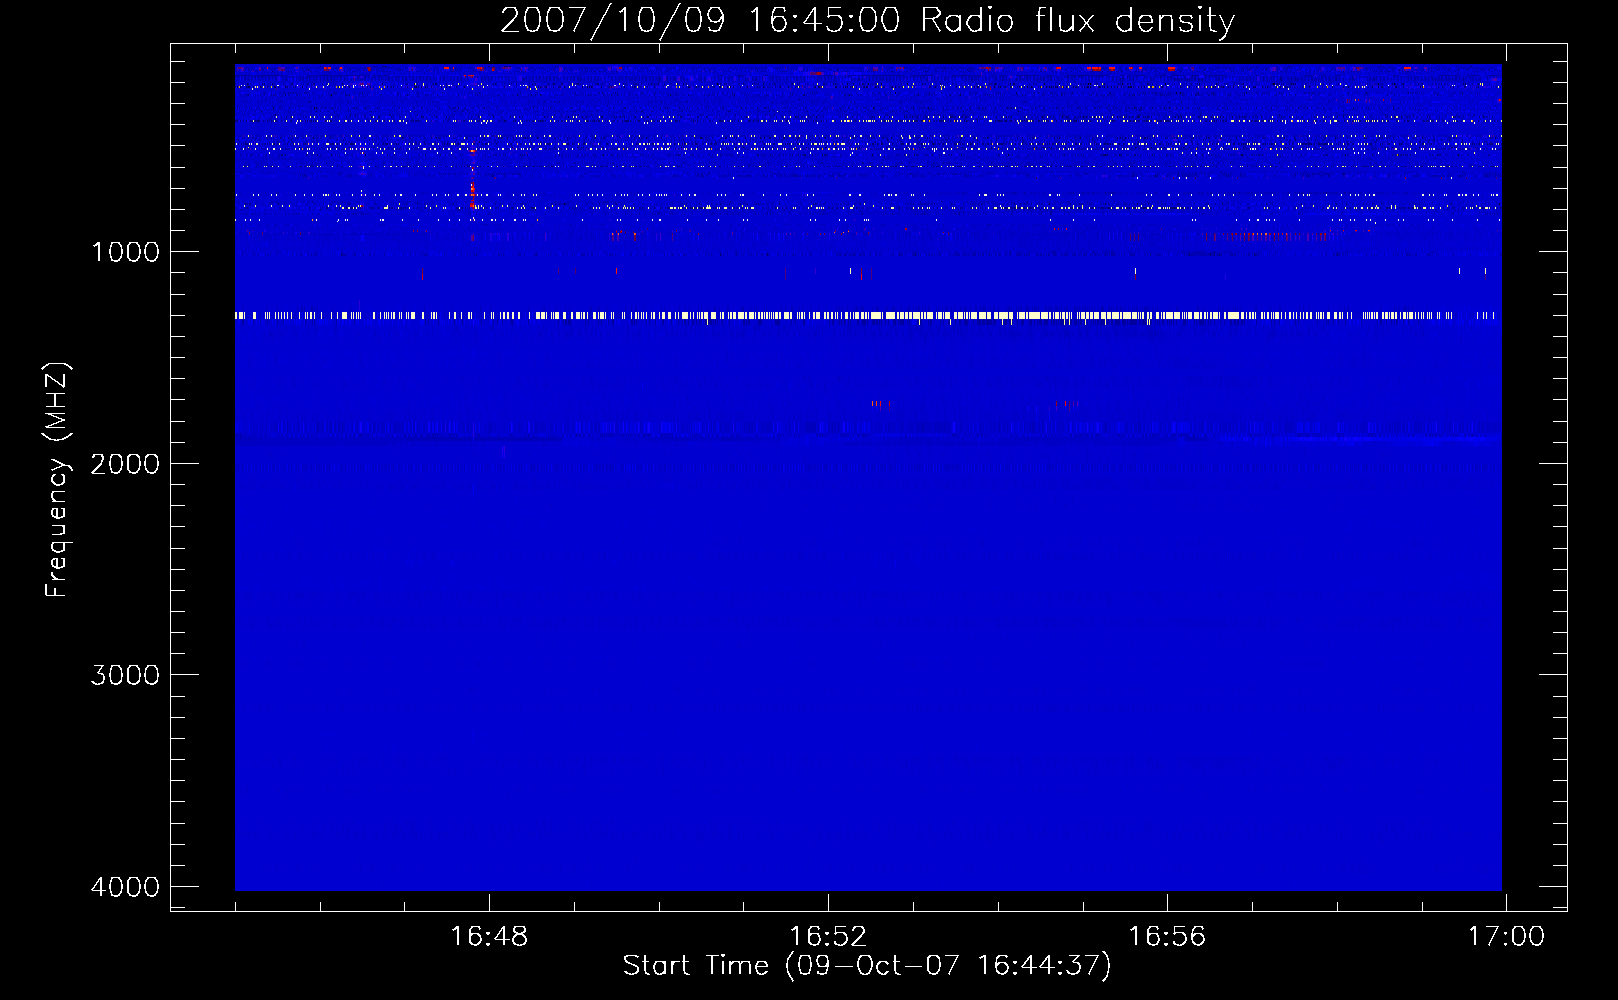Select the 4000 frequency tick label
Viewport: 1618px width, 1000px height.
(x=125, y=887)
